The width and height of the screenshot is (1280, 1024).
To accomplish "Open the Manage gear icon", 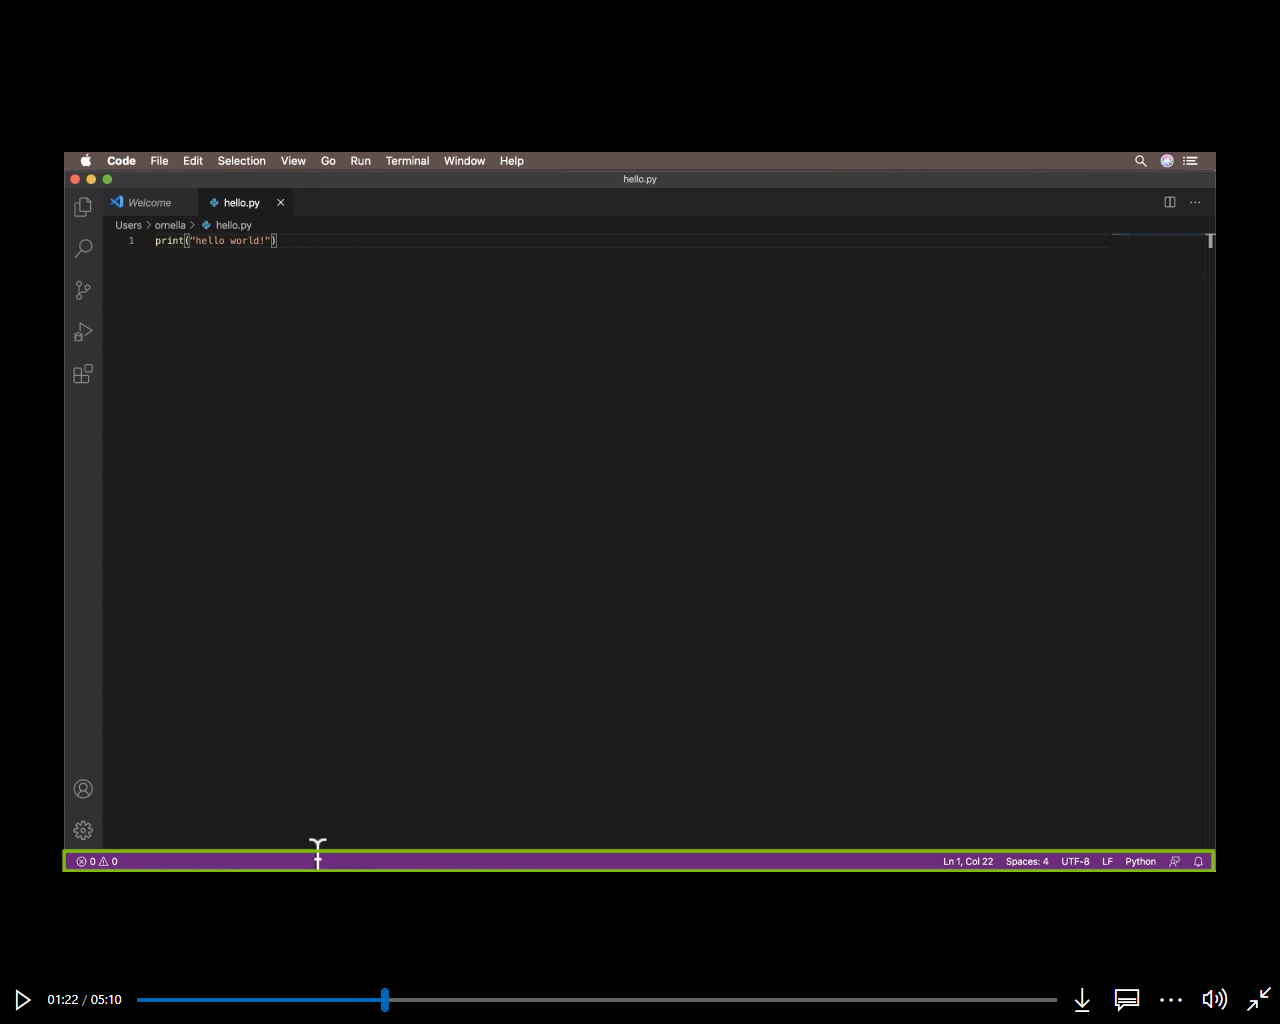I will (x=83, y=830).
